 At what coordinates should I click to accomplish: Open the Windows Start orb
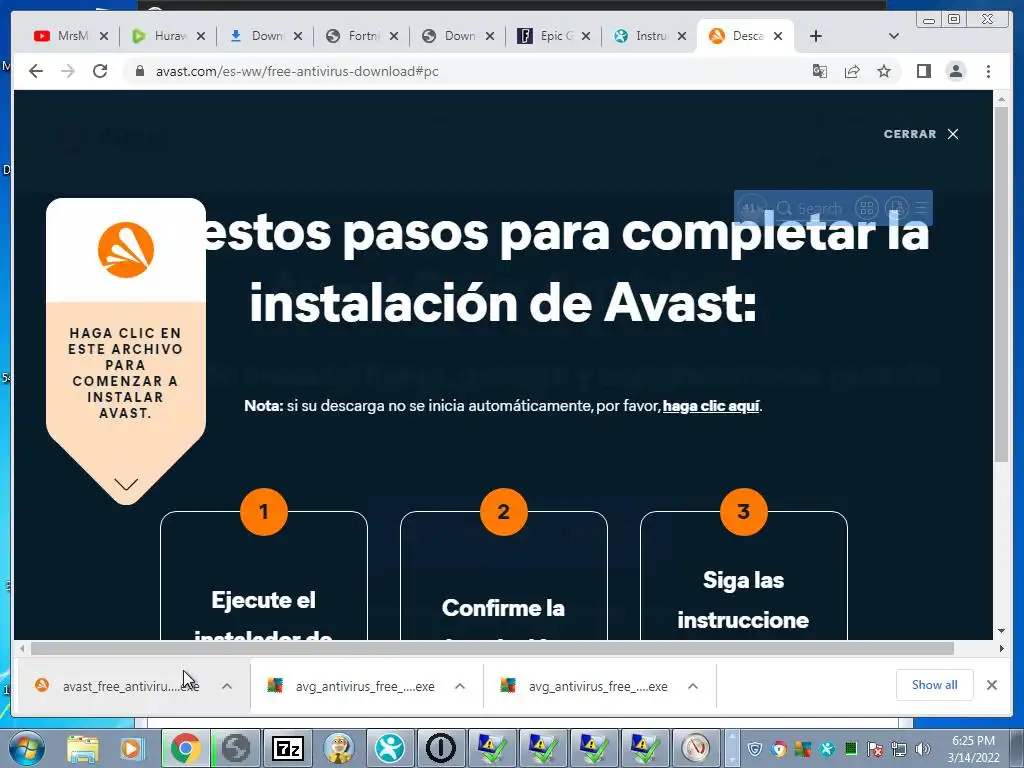[x=27, y=748]
